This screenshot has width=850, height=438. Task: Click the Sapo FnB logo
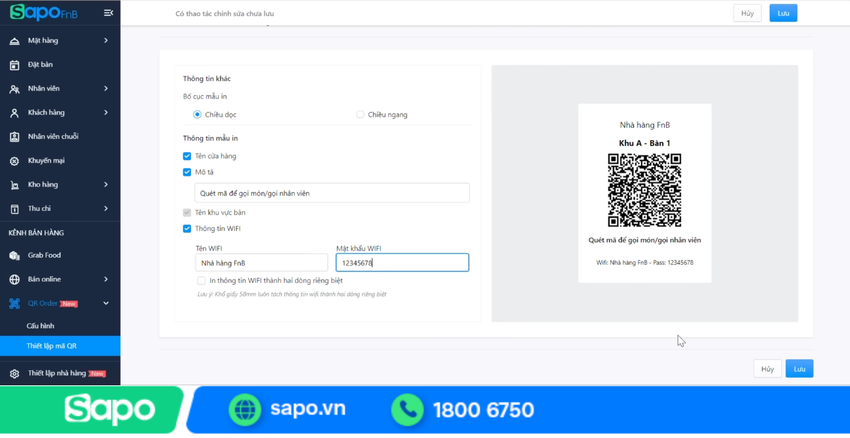(44, 12)
